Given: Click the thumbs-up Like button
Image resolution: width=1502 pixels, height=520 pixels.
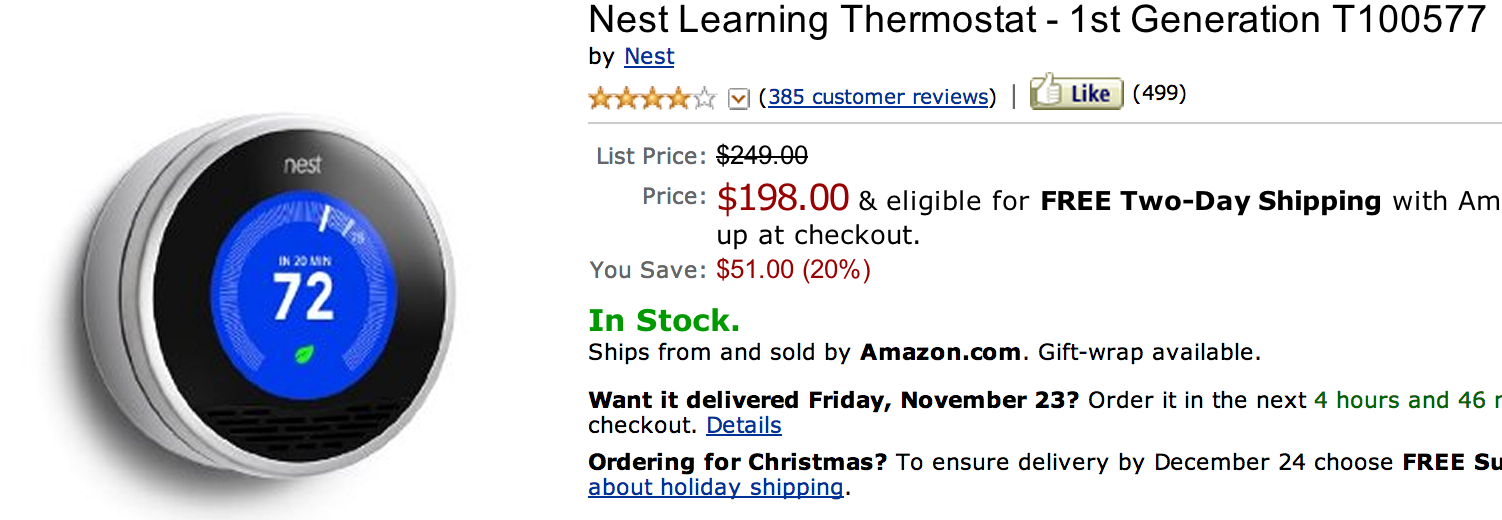Looking at the screenshot, I should [x=1076, y=94].
